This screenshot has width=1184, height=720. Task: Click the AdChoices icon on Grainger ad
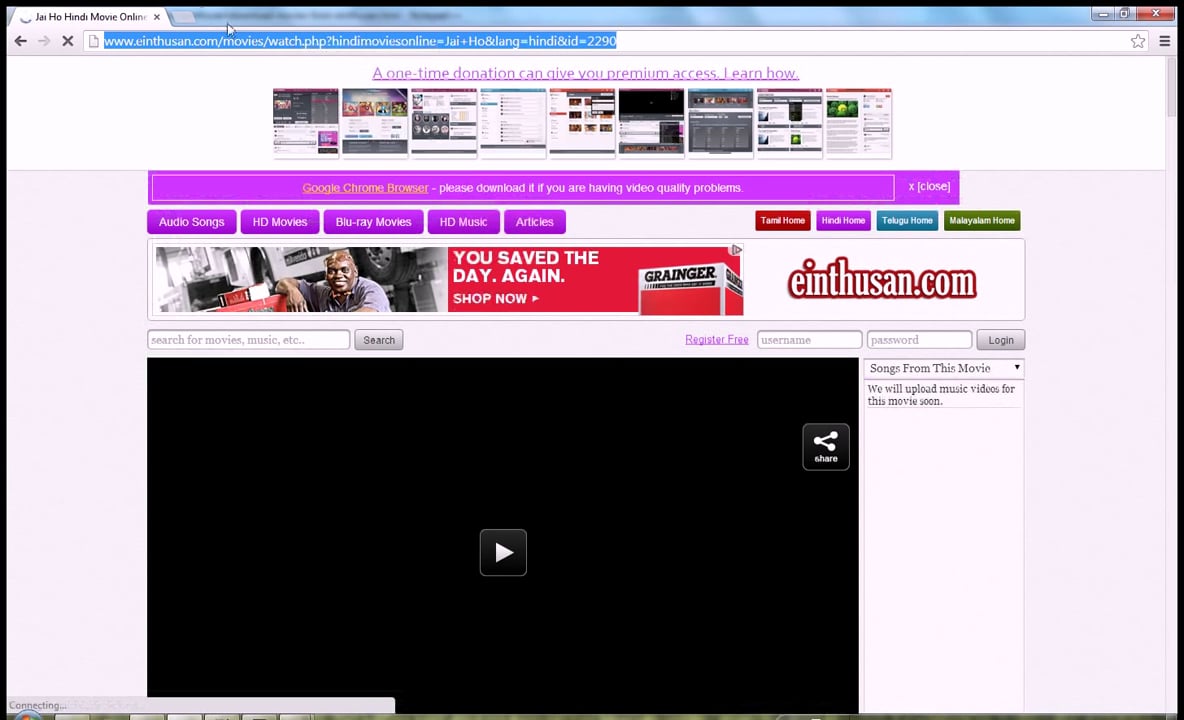[736, 250]
